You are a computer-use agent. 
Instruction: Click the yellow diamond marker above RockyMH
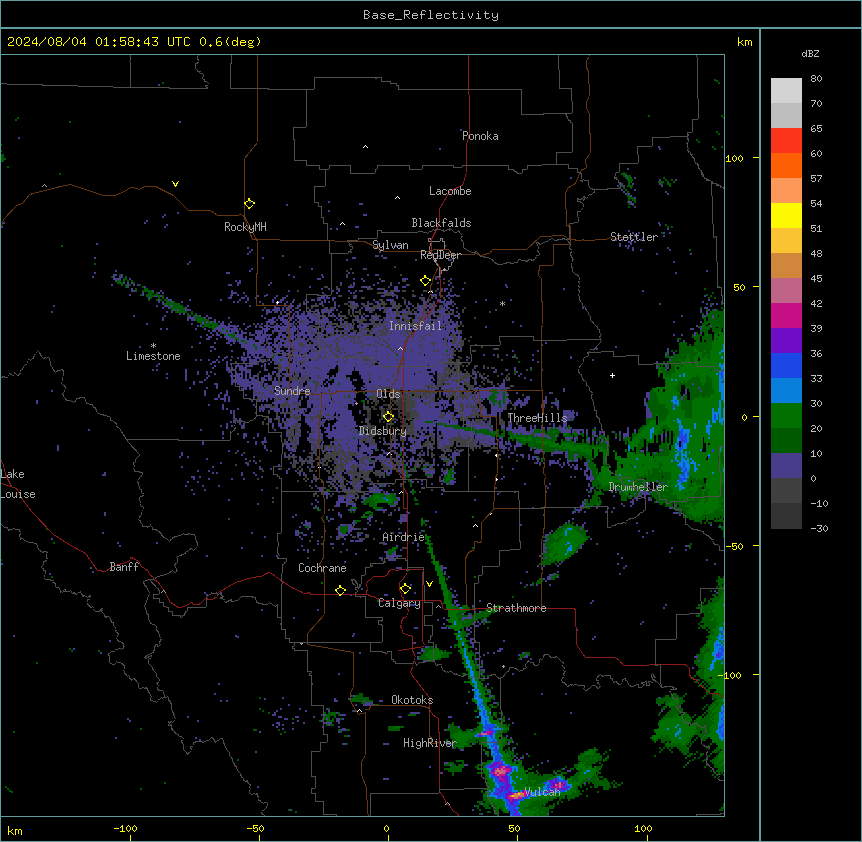pos(249,204)
